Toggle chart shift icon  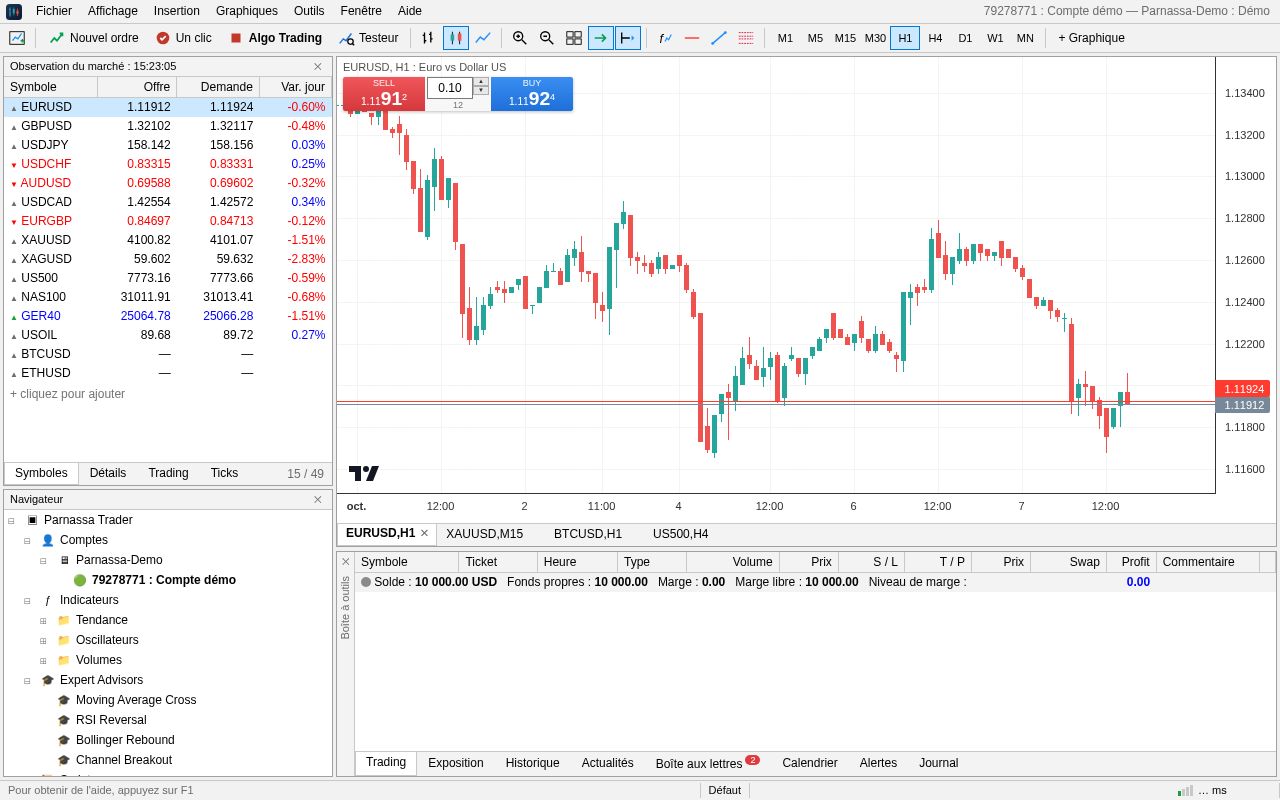628,38
